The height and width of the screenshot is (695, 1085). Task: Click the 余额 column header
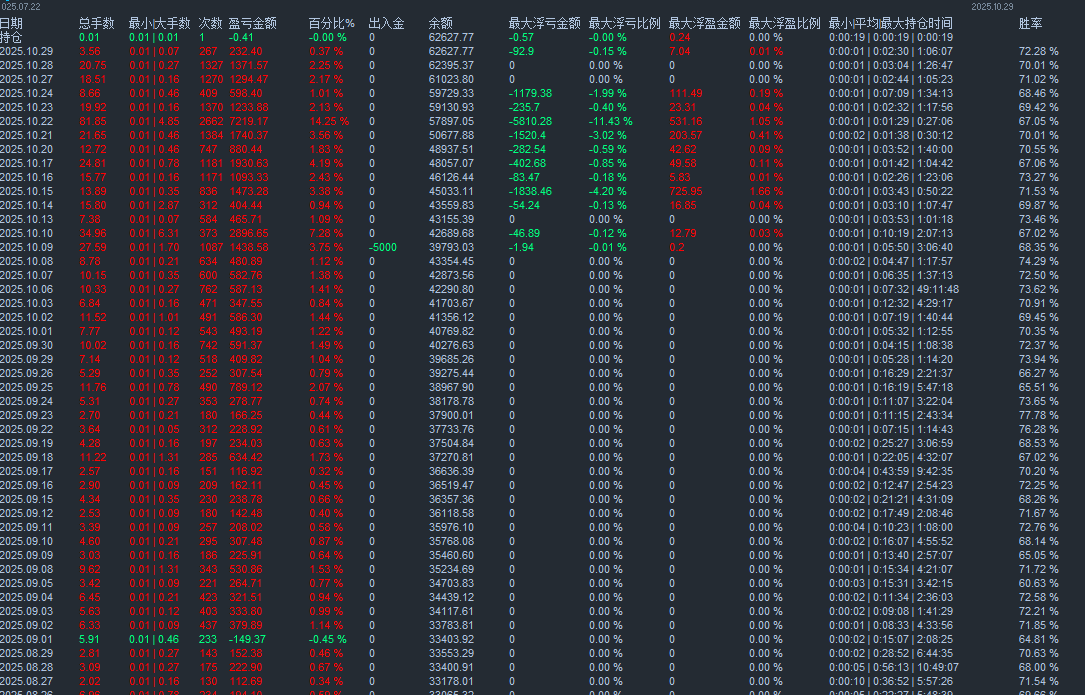tap(440, 24)
